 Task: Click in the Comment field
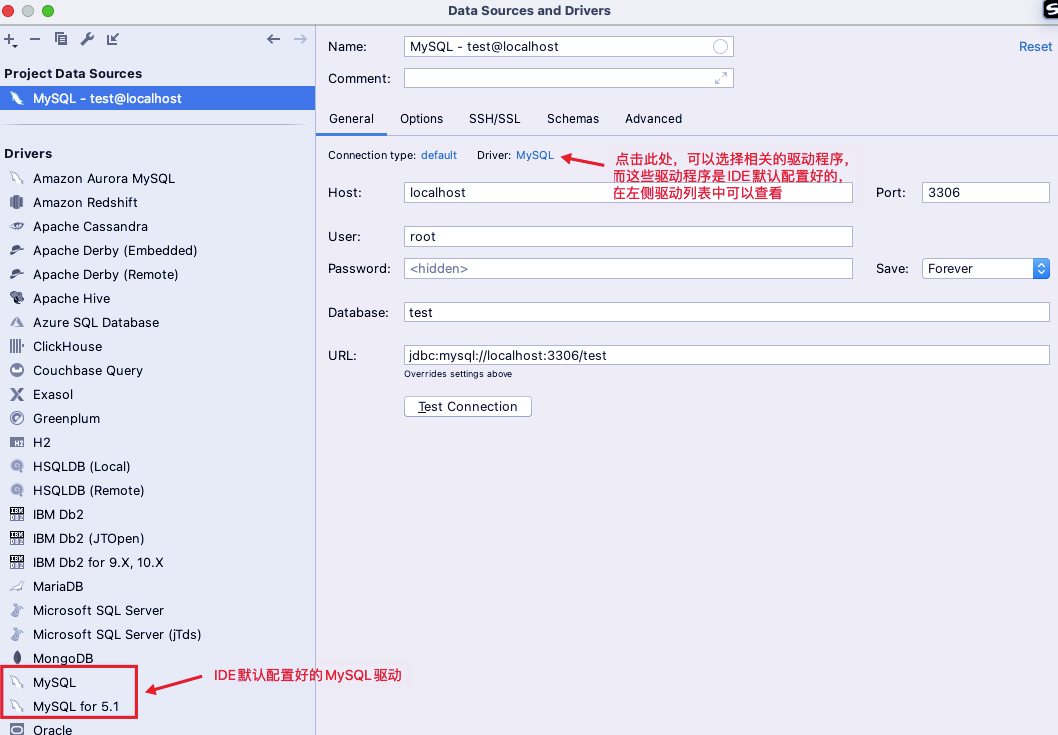[568, 78]
